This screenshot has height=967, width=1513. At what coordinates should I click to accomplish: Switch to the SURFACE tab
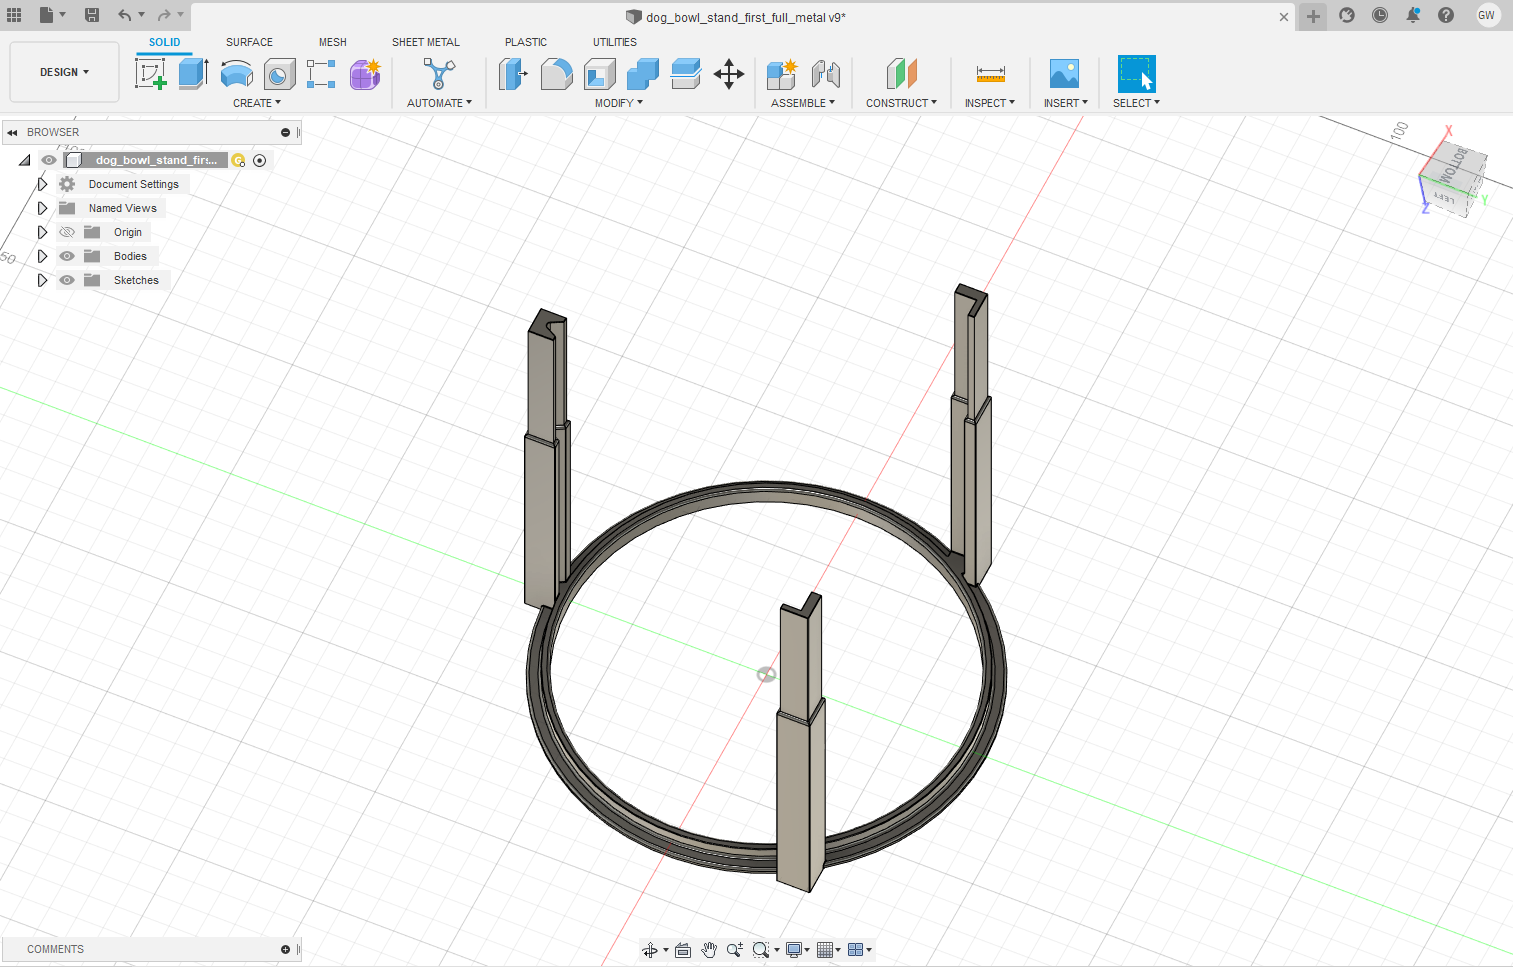click(249, 42)
